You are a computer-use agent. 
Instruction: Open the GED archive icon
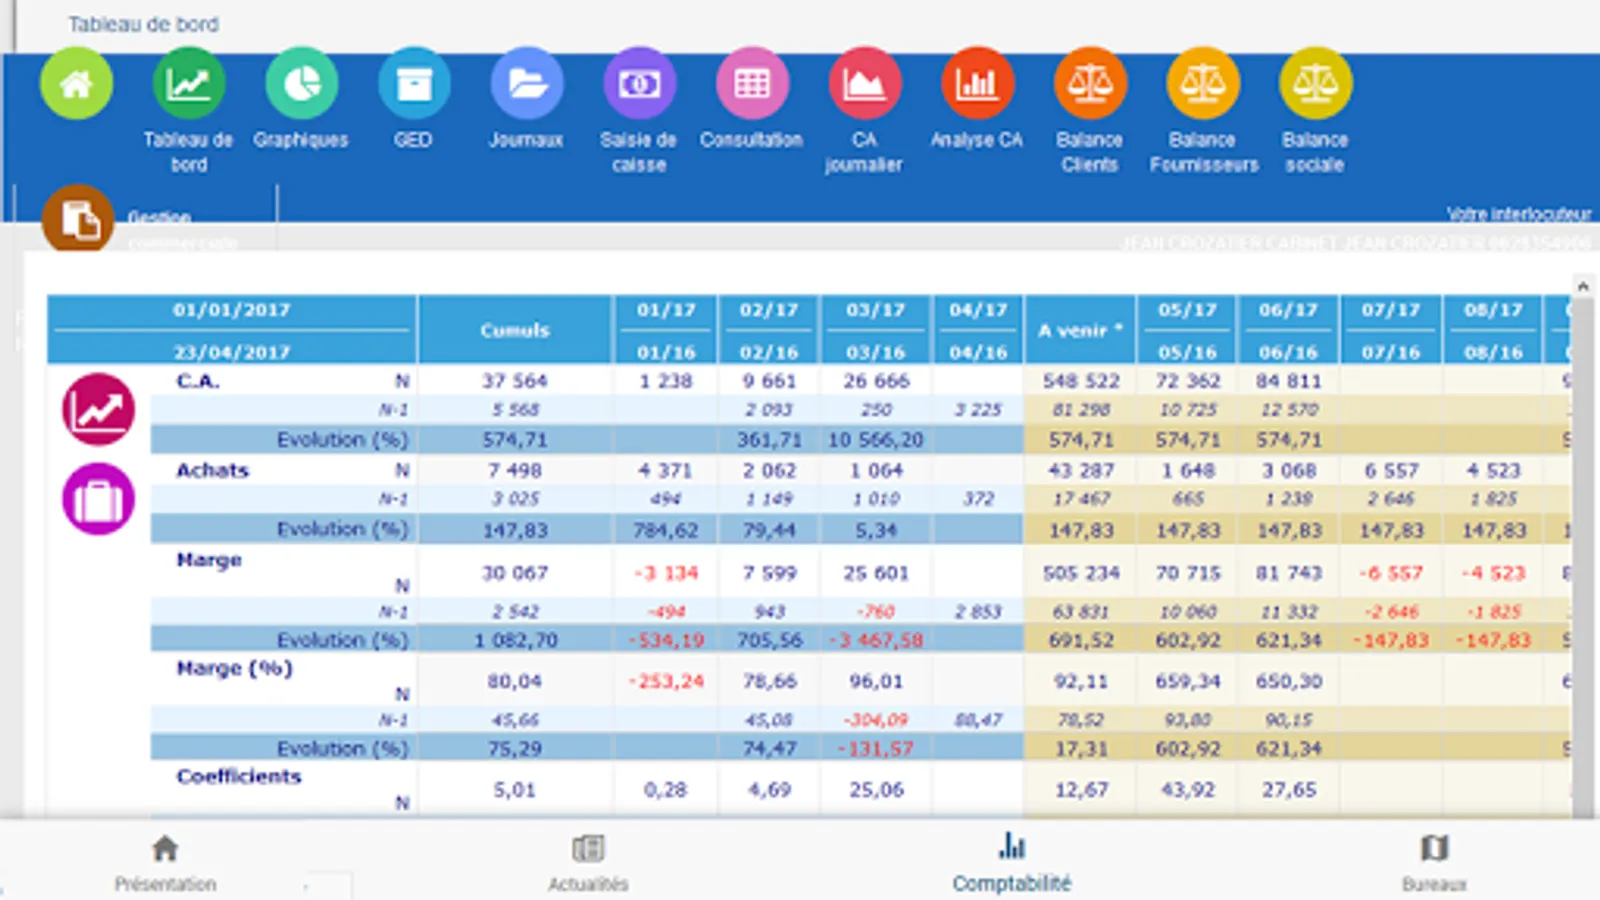click(414, 84)
